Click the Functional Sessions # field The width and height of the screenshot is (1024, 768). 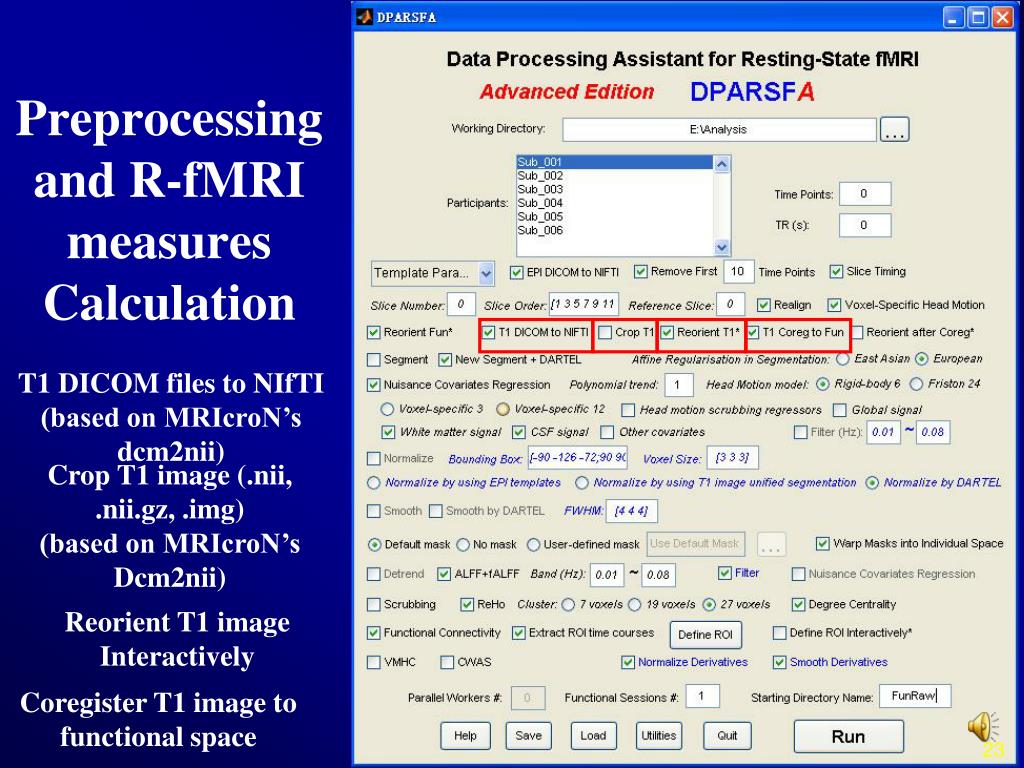point(703,696)
